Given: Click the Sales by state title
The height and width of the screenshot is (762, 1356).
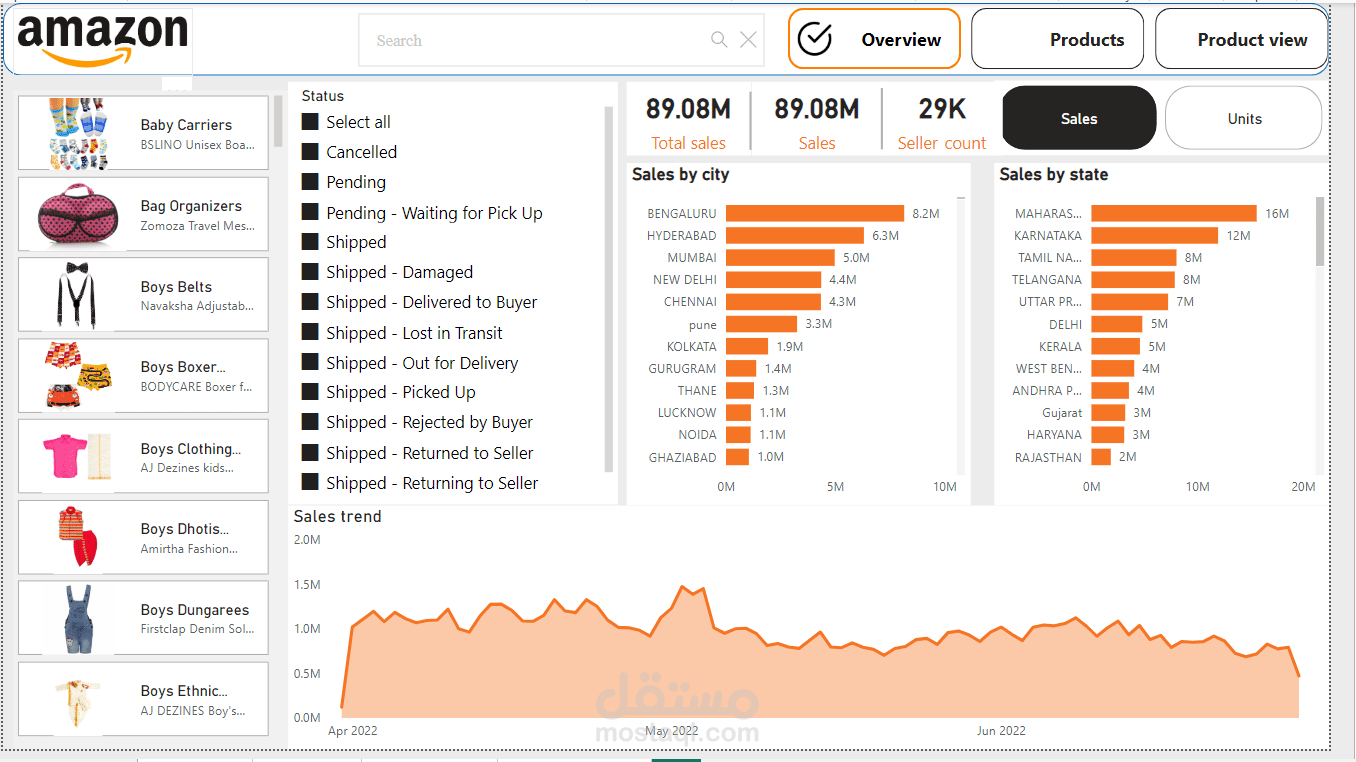Looking at the screenshot, I should [x=1053, y=174].
